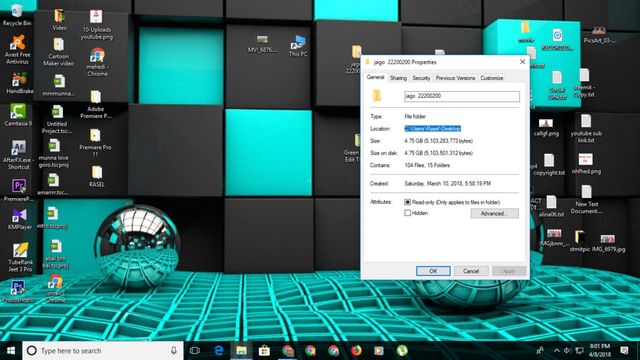640x360 pixels.
Task: Select the Avast Free Antivirus shortcut
Action: (17, 50)
